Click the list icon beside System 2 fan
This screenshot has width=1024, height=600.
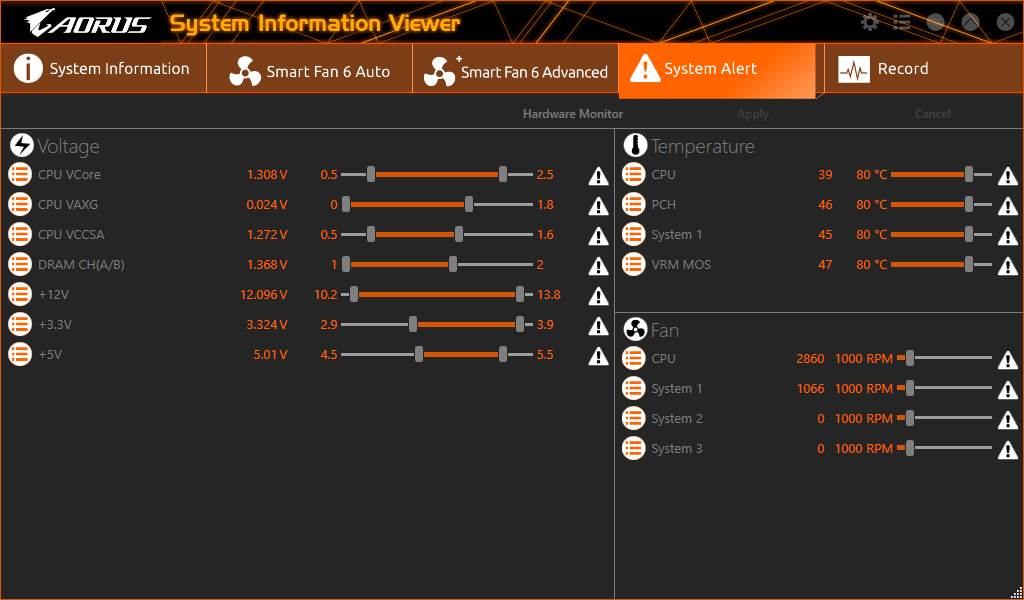(x=633, y=418)
